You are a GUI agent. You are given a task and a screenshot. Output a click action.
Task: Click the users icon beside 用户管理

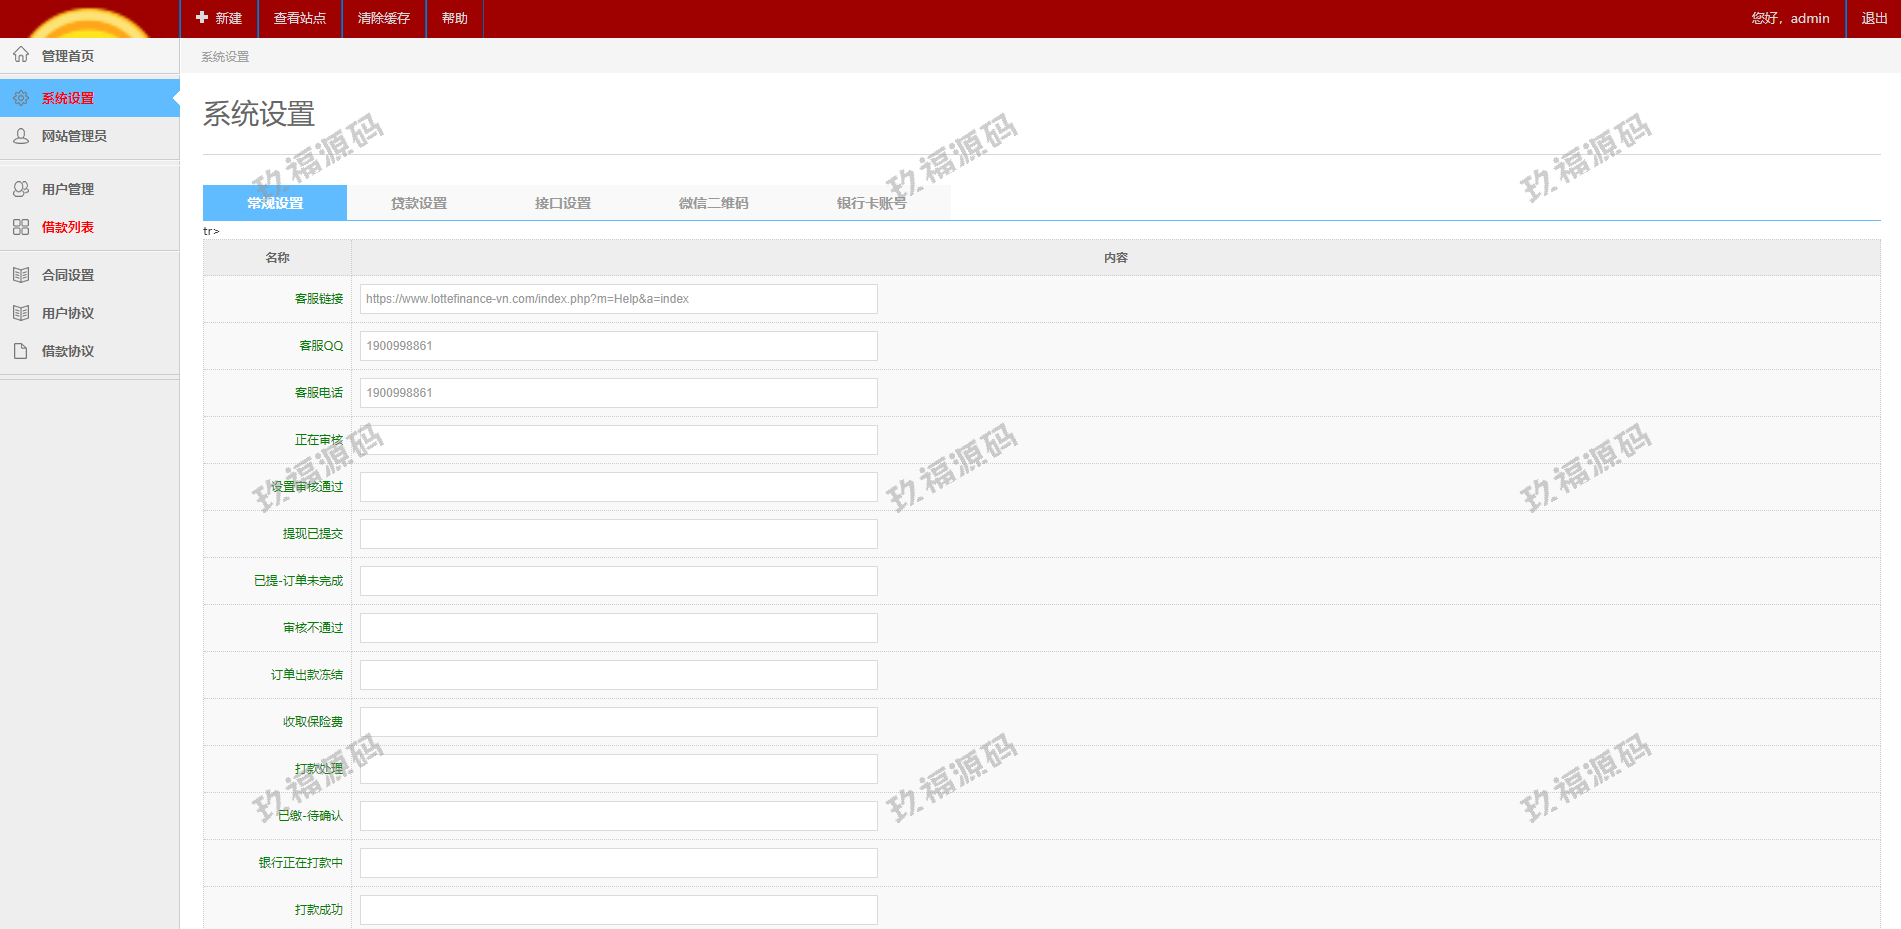tap(21, 189)
